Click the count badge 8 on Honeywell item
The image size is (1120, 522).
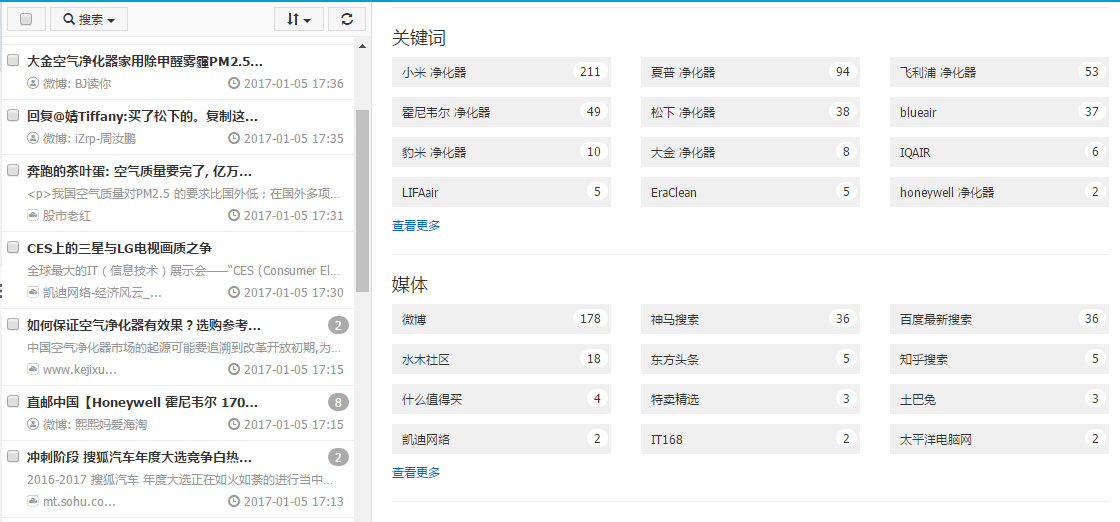[x=339, y=403]
